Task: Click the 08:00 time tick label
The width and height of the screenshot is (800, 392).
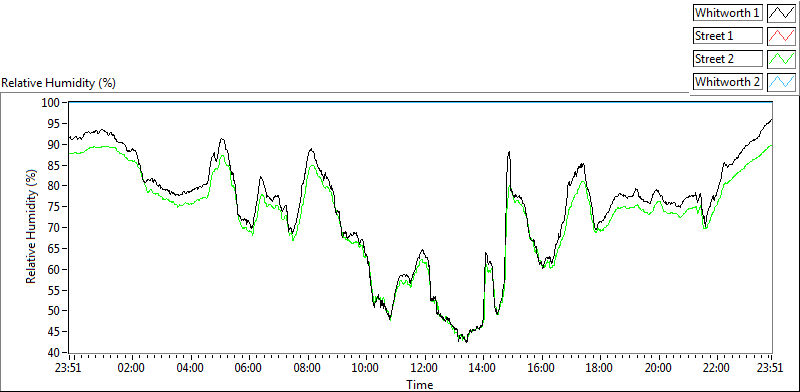Action: 308,368
